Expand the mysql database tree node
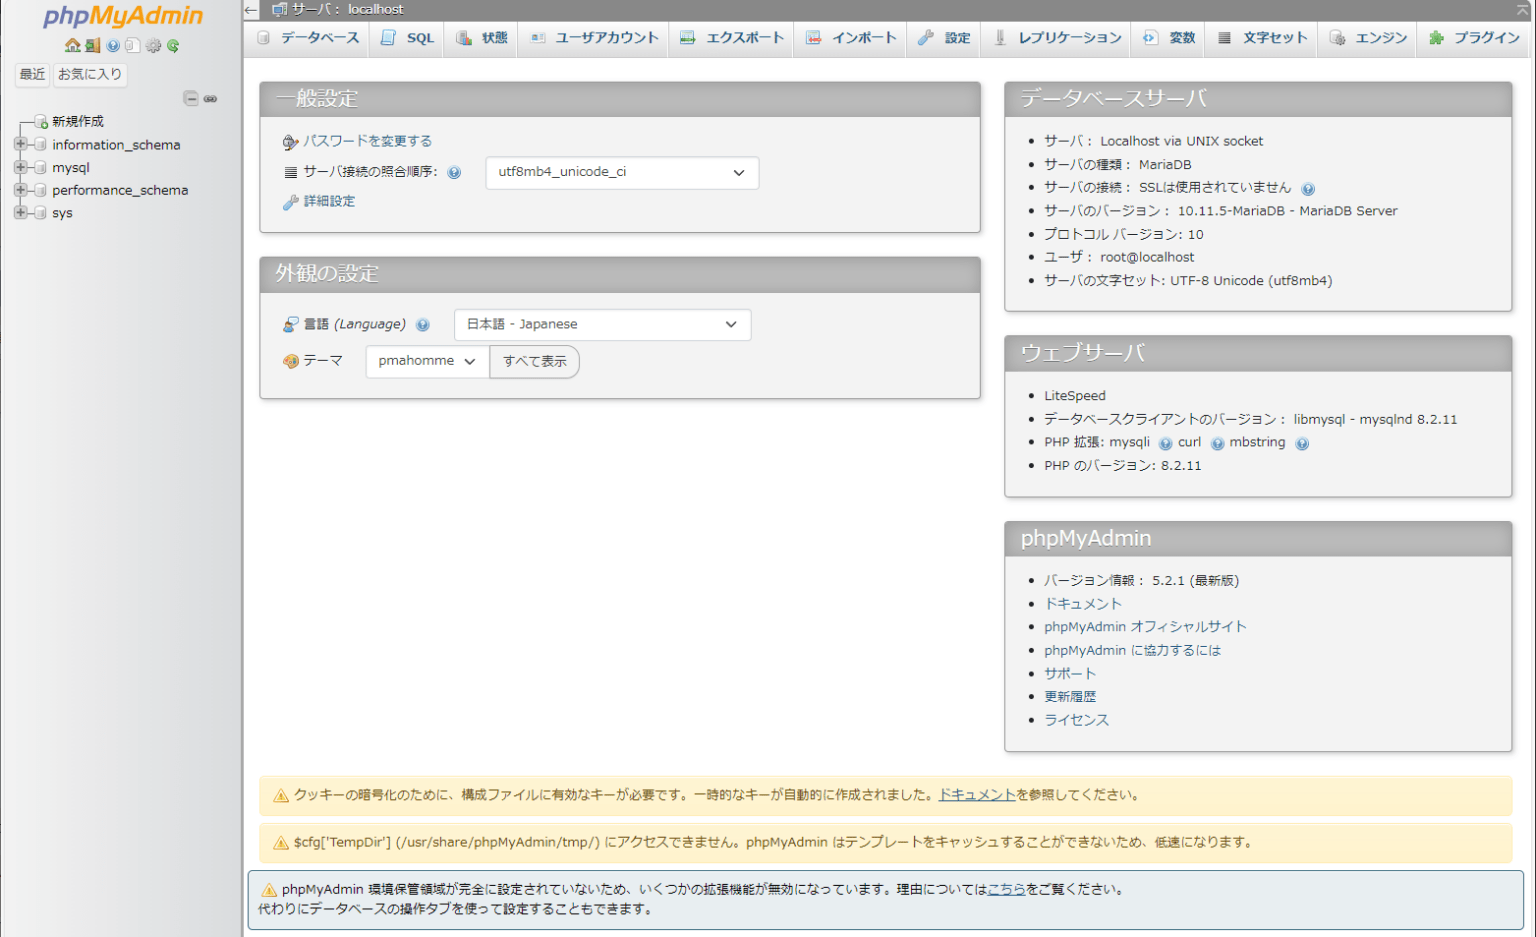 (x=20, y=167)
